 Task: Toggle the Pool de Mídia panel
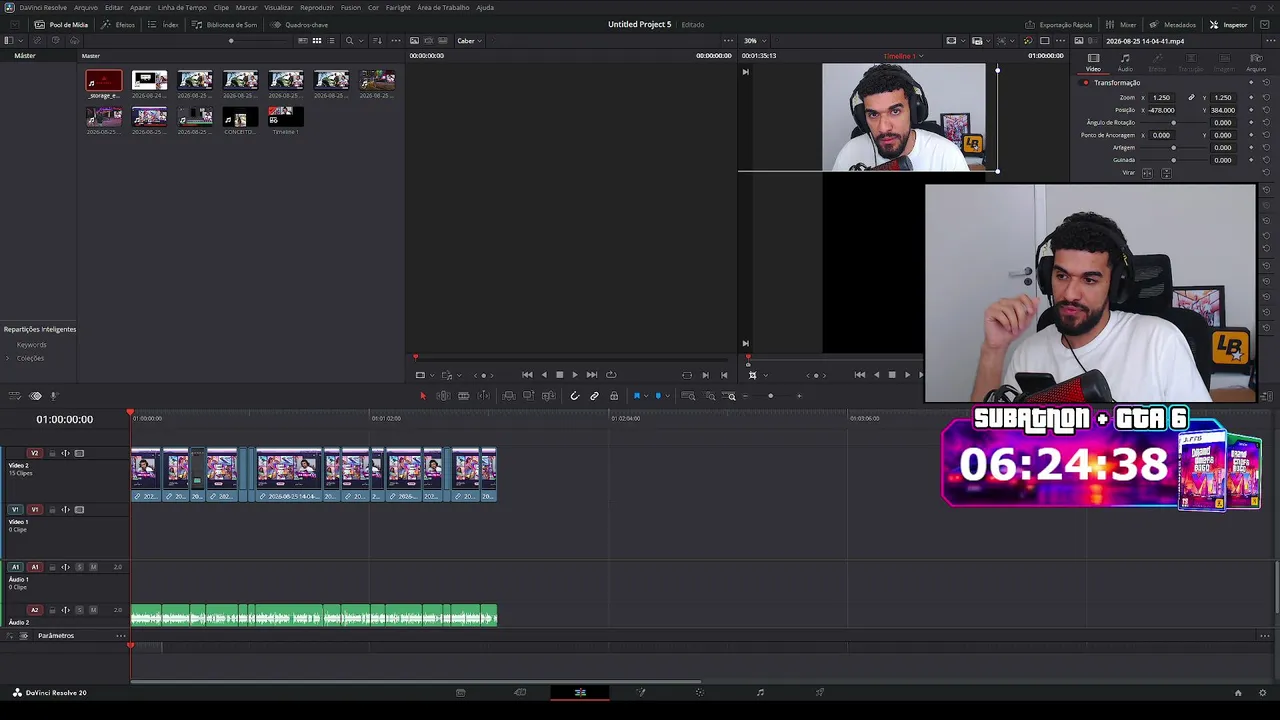pos(61,25)
